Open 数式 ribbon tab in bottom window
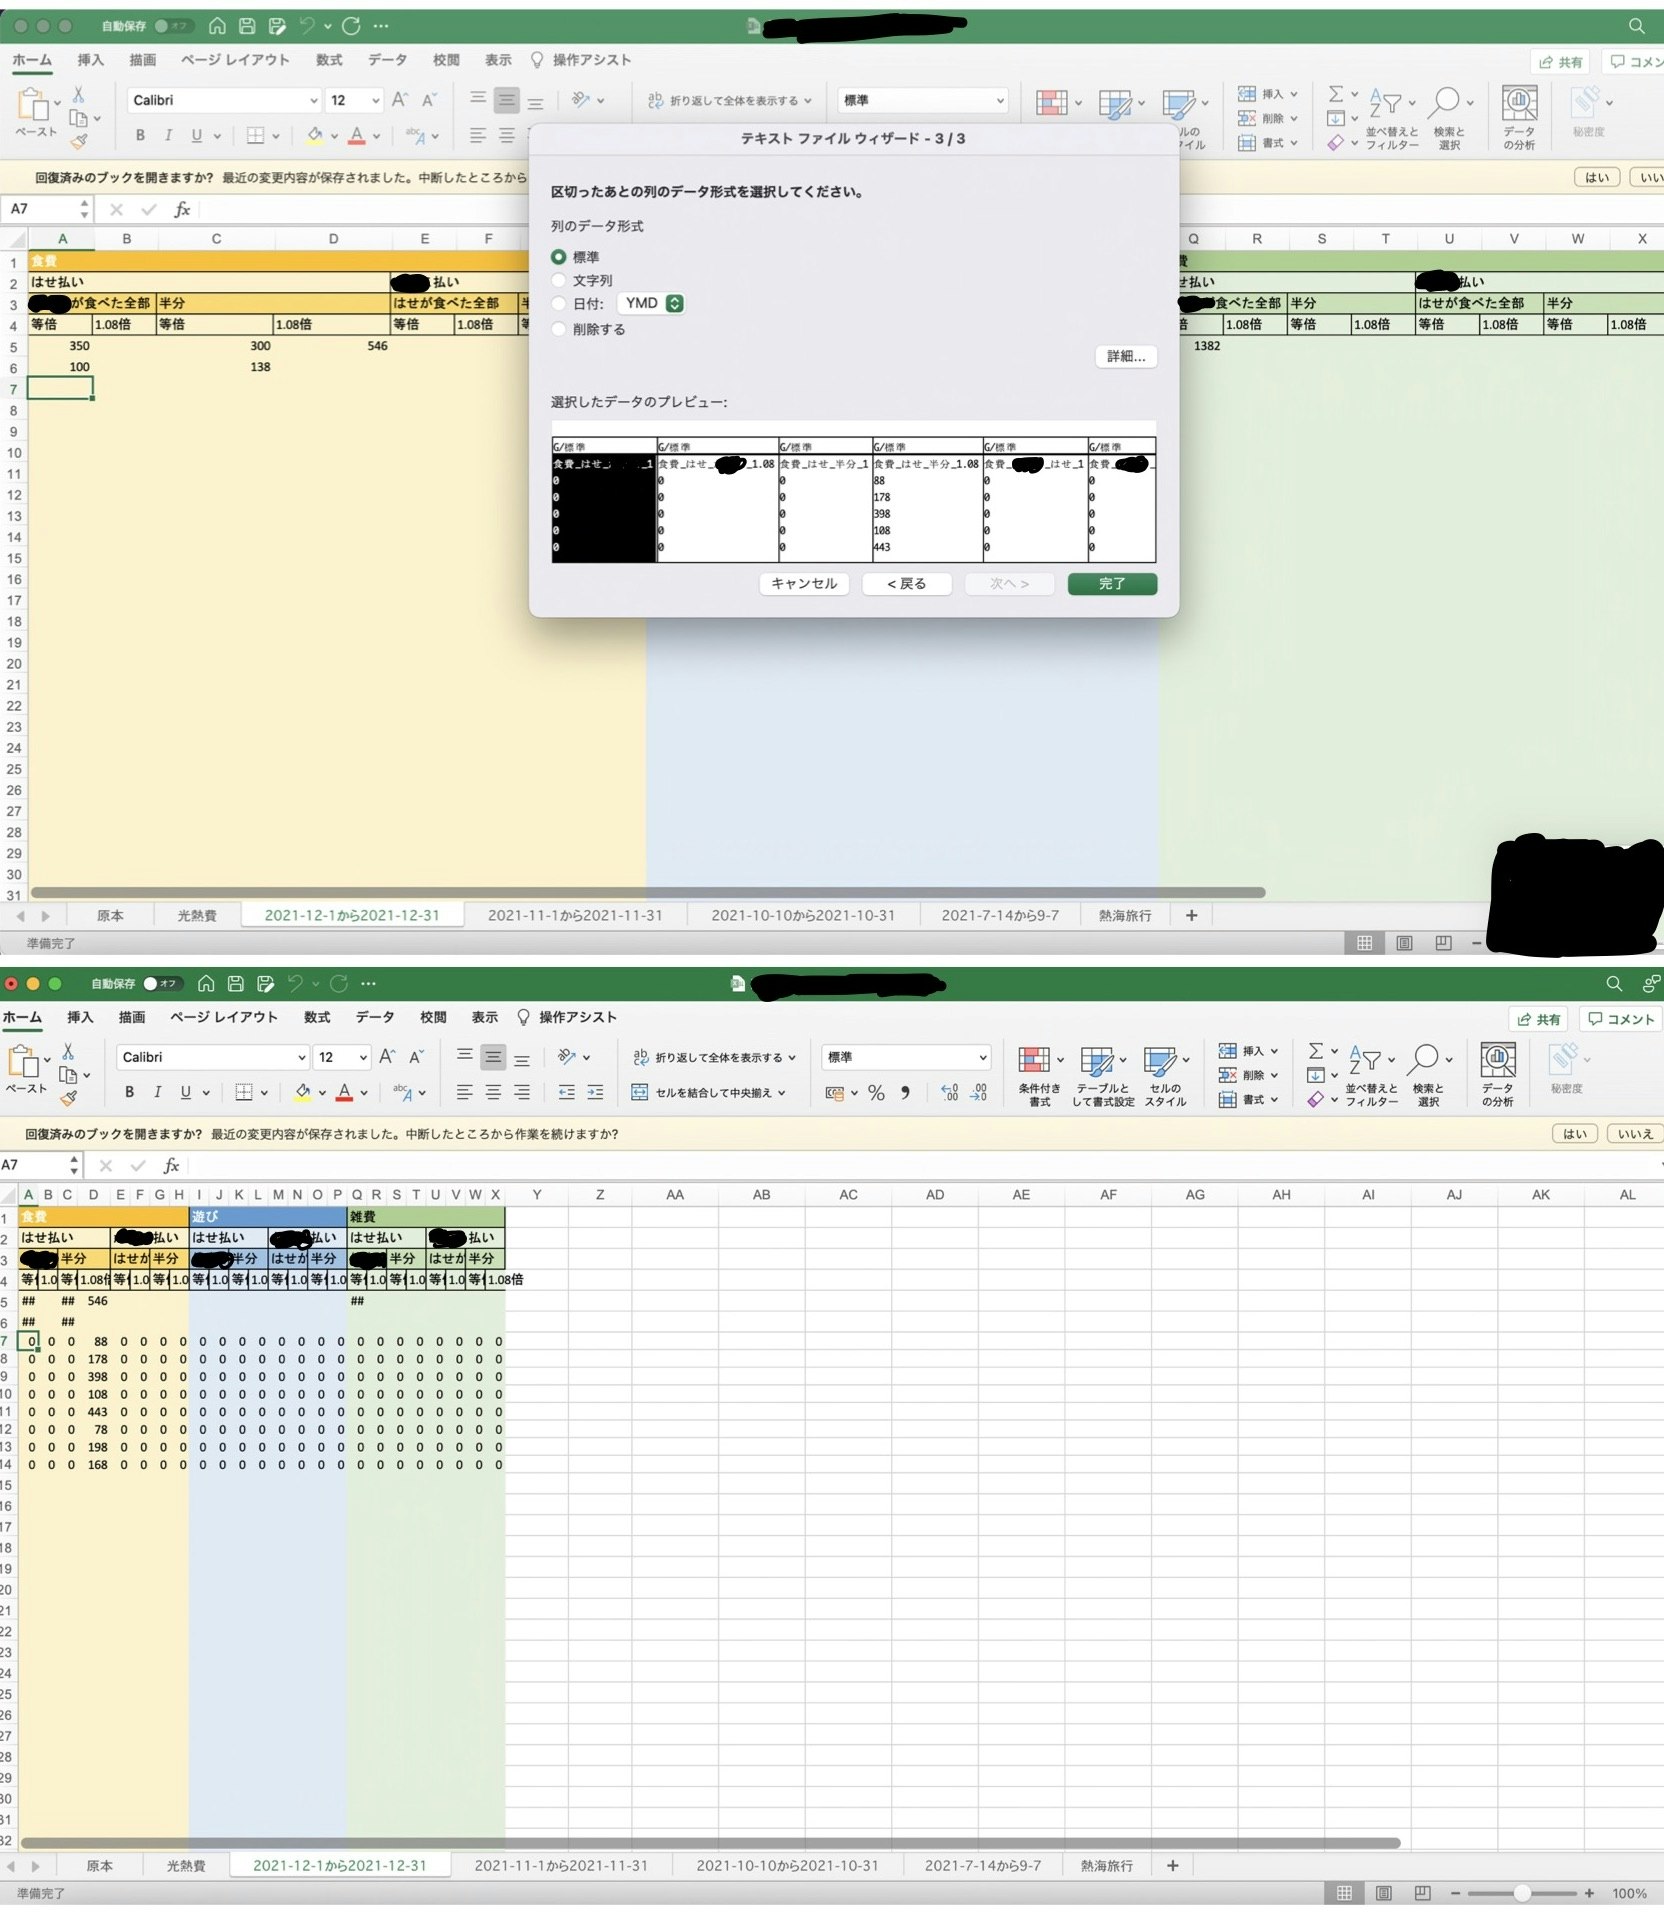1664x1921 pixels. (x=317, y=1017)
